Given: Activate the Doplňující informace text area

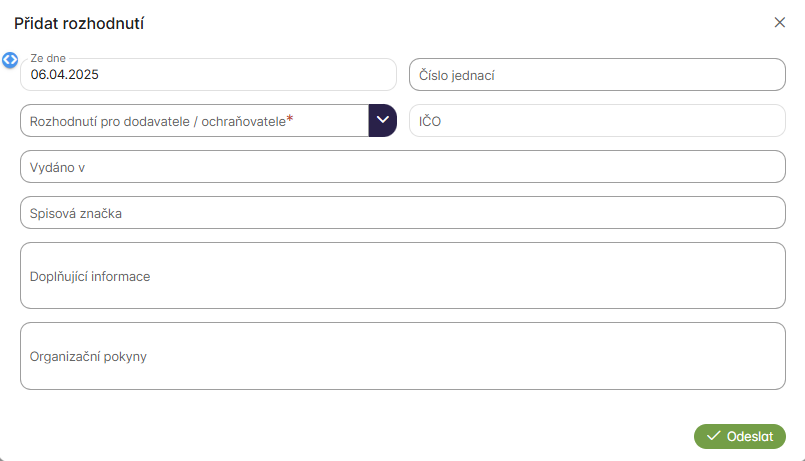Looking at the screenshot, I should pos(402,276).
